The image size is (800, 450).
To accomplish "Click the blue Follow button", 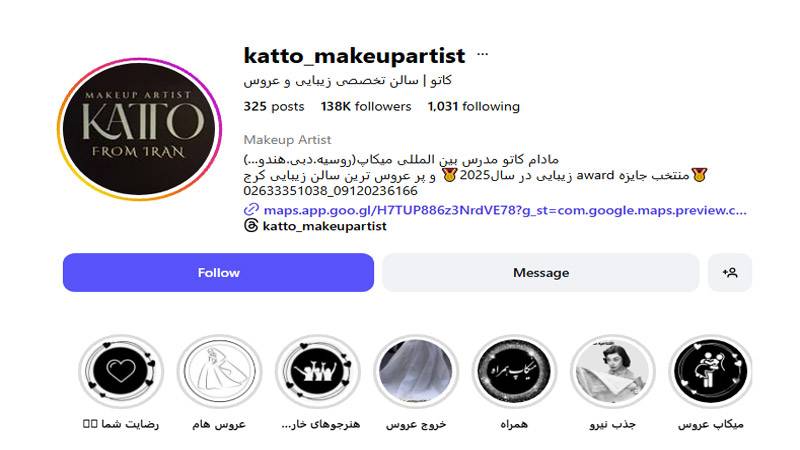I will point(218,272).
